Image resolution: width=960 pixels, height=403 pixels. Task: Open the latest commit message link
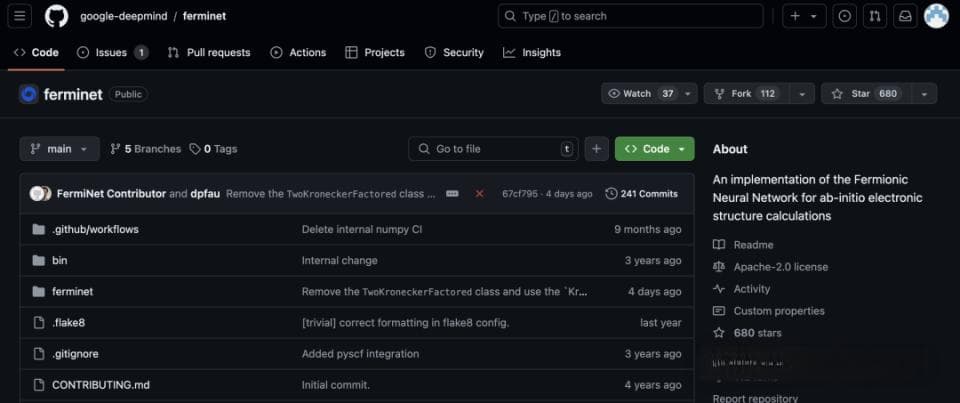(331, 194)
